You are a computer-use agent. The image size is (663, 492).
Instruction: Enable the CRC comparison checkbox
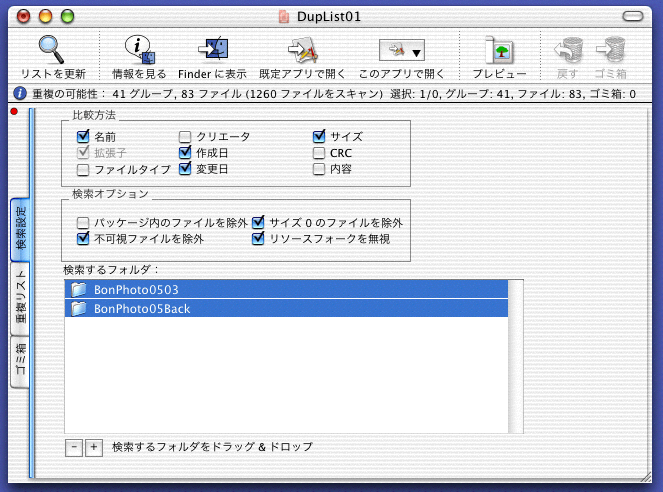[319, 153]
